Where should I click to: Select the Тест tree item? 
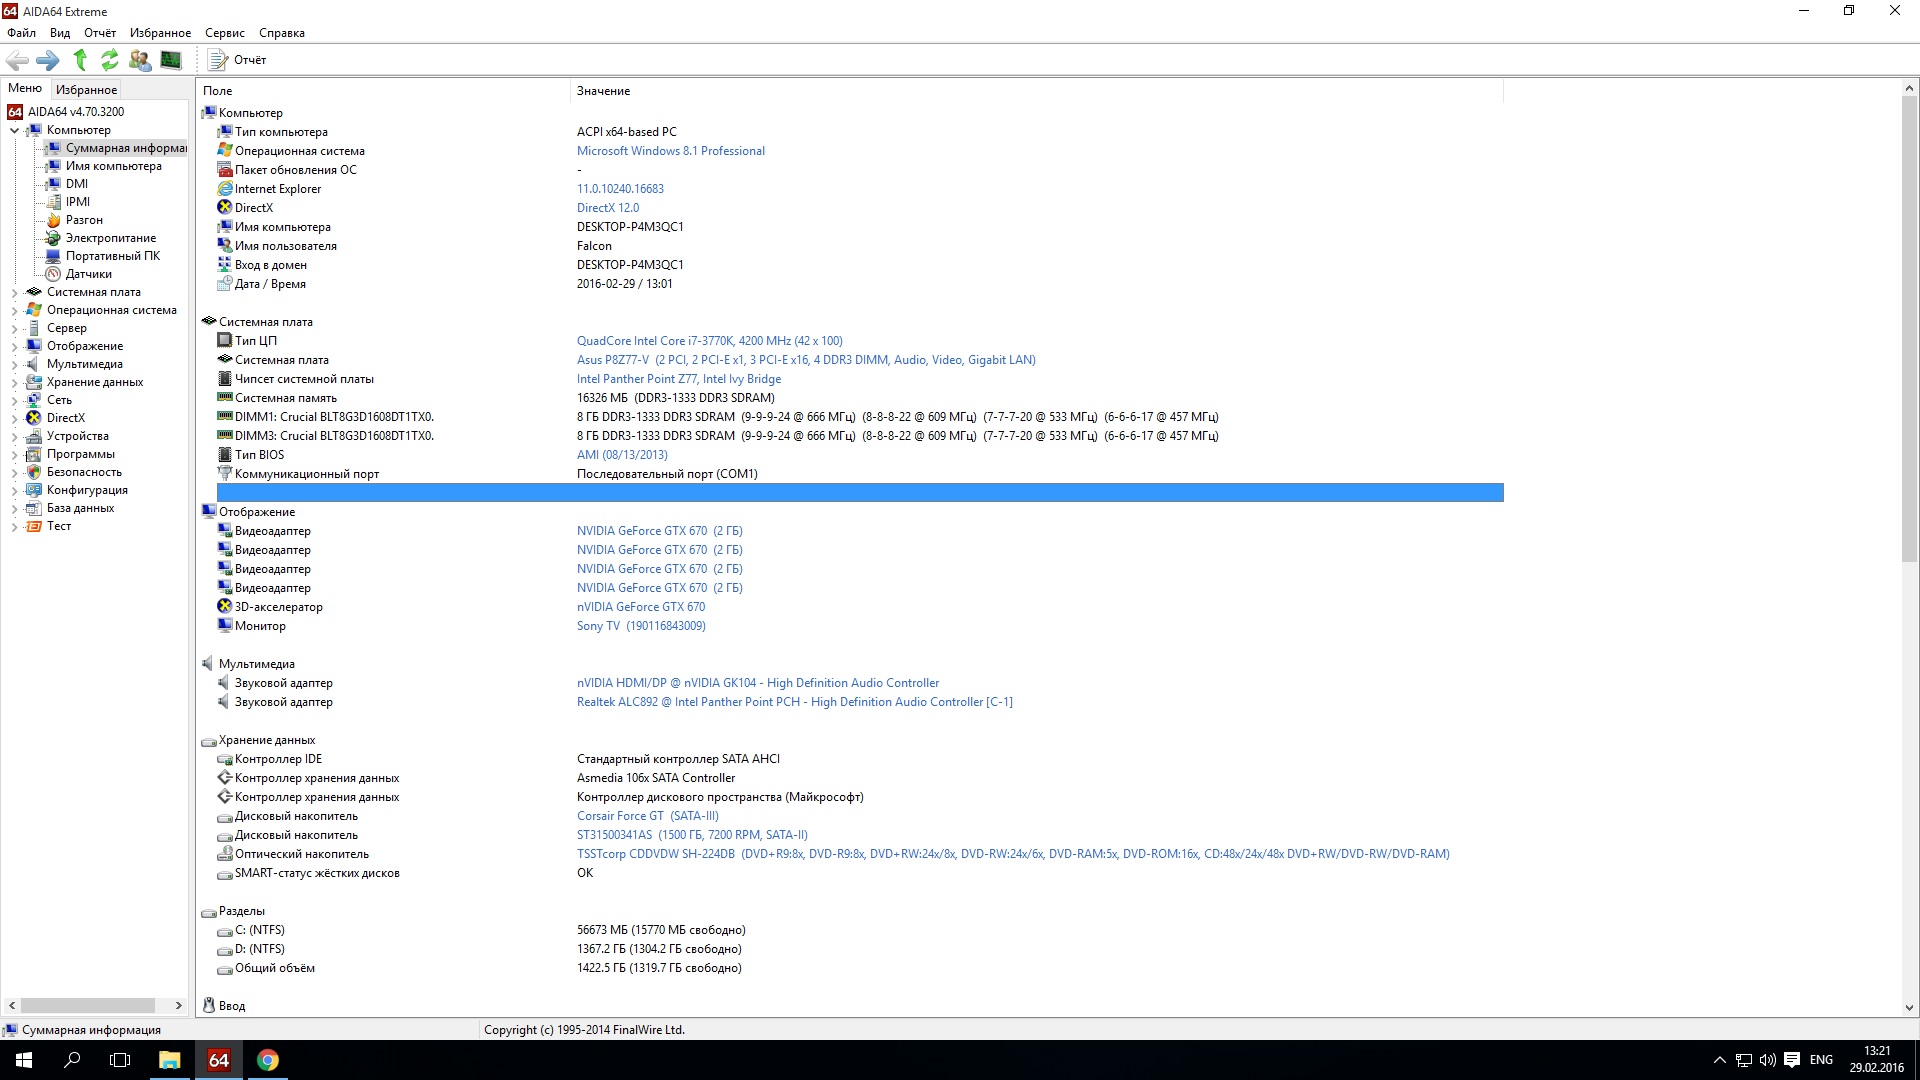pyautogui.click(x=59, y=526)
